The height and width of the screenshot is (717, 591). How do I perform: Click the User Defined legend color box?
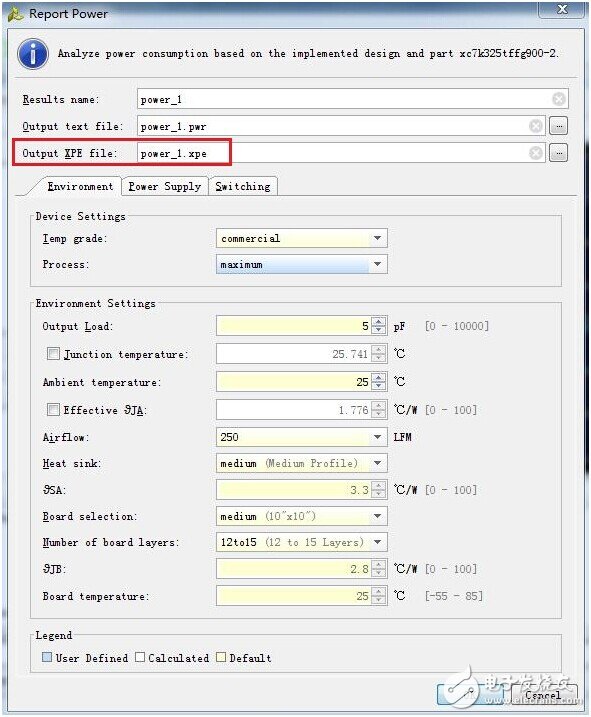pyautogui.click(x=47, y=657)
